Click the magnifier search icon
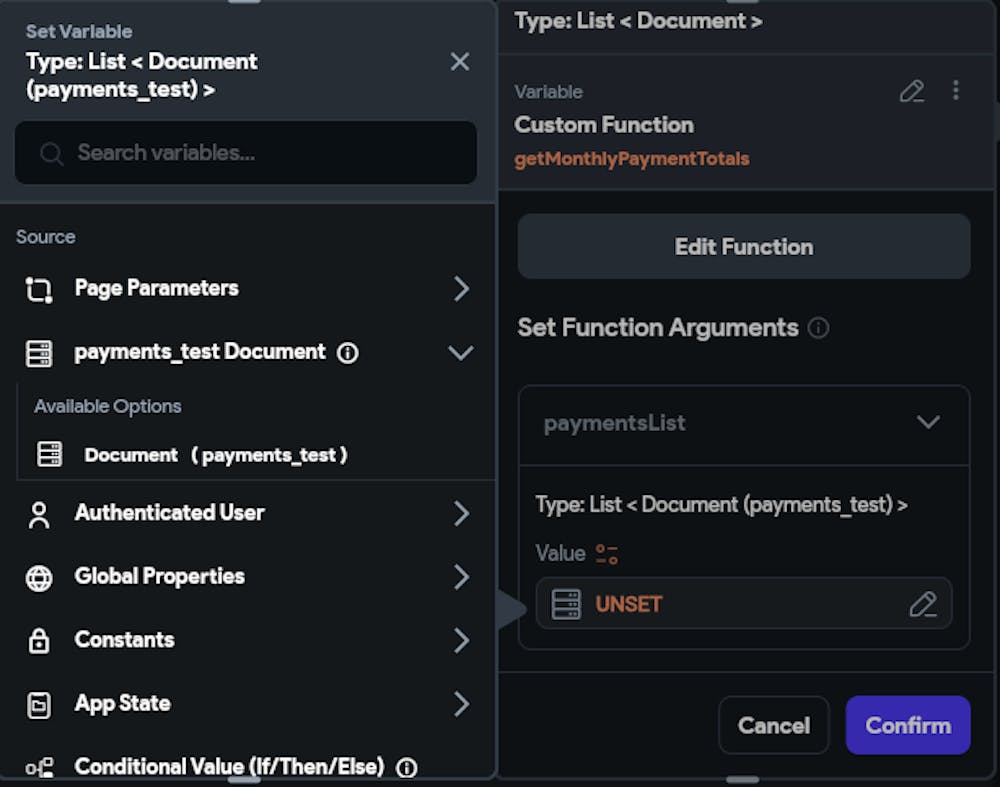 pos(51,153)
